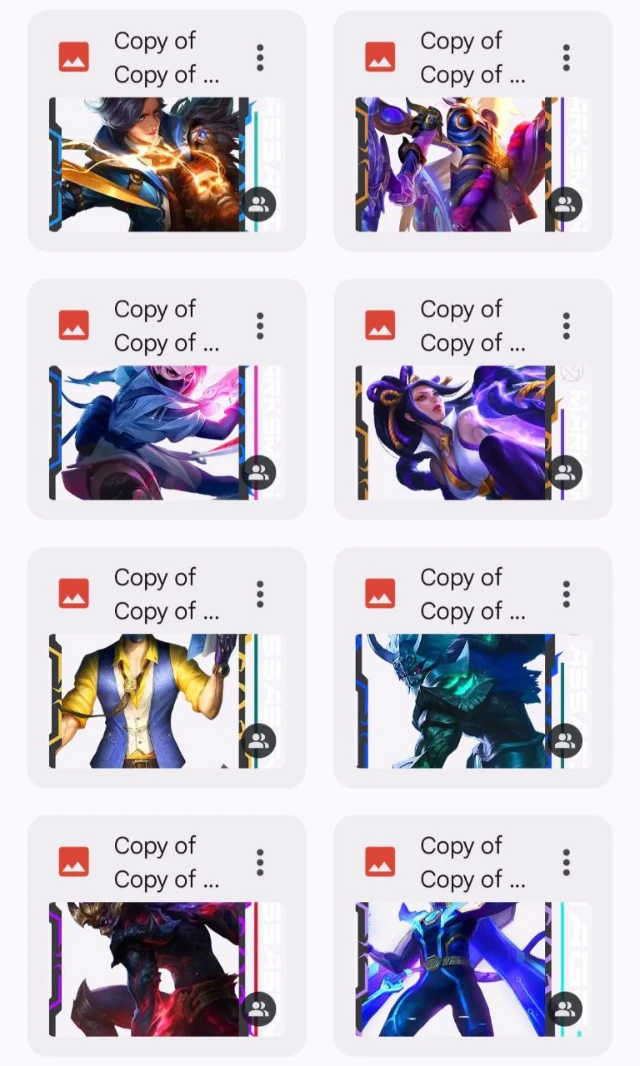Image resolution: width=640 pixels, height=1066 pixels.
Task: Open three-dot menu of yellow-shirt blue-vest man file
Action: point(260,594)
